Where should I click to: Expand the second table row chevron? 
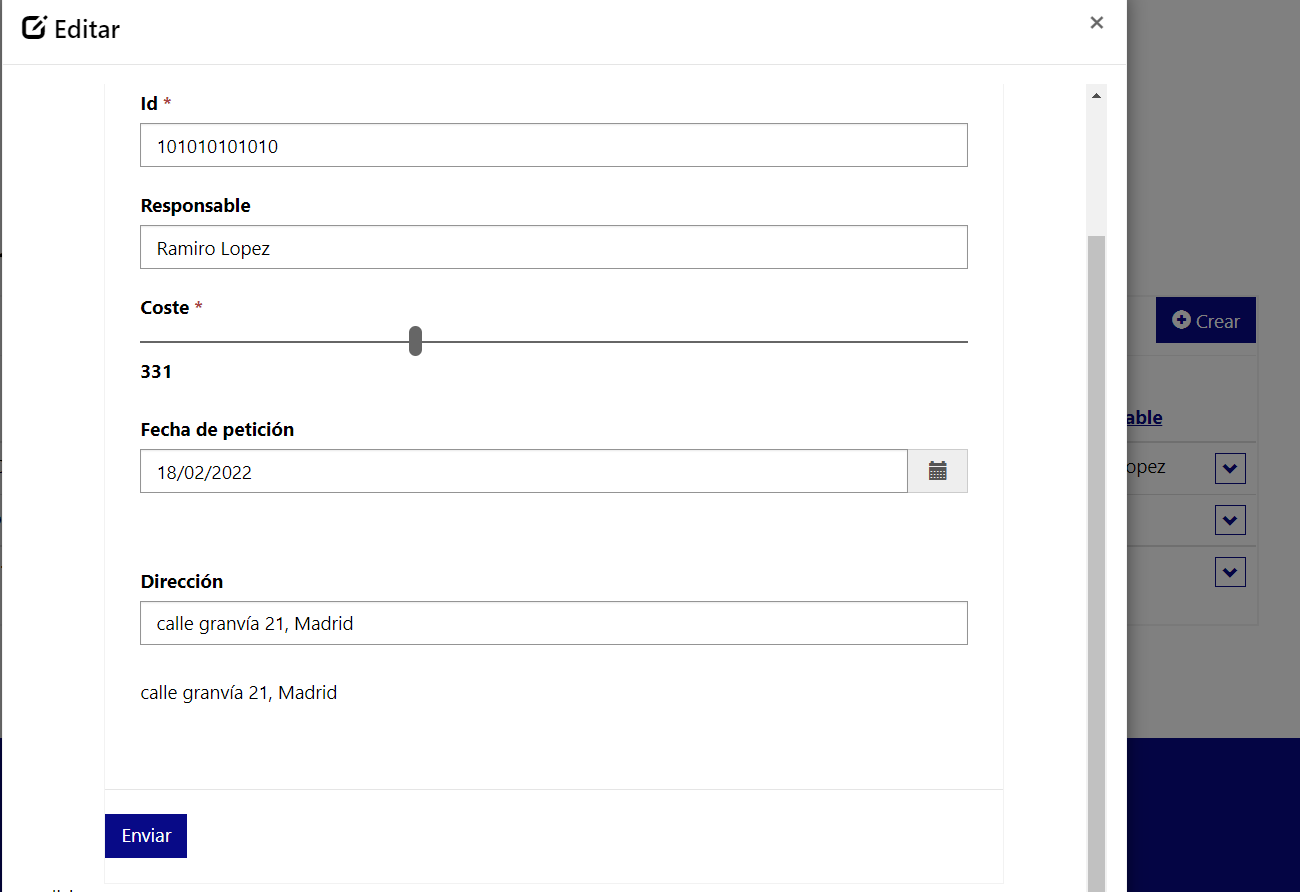(1229, 520)
